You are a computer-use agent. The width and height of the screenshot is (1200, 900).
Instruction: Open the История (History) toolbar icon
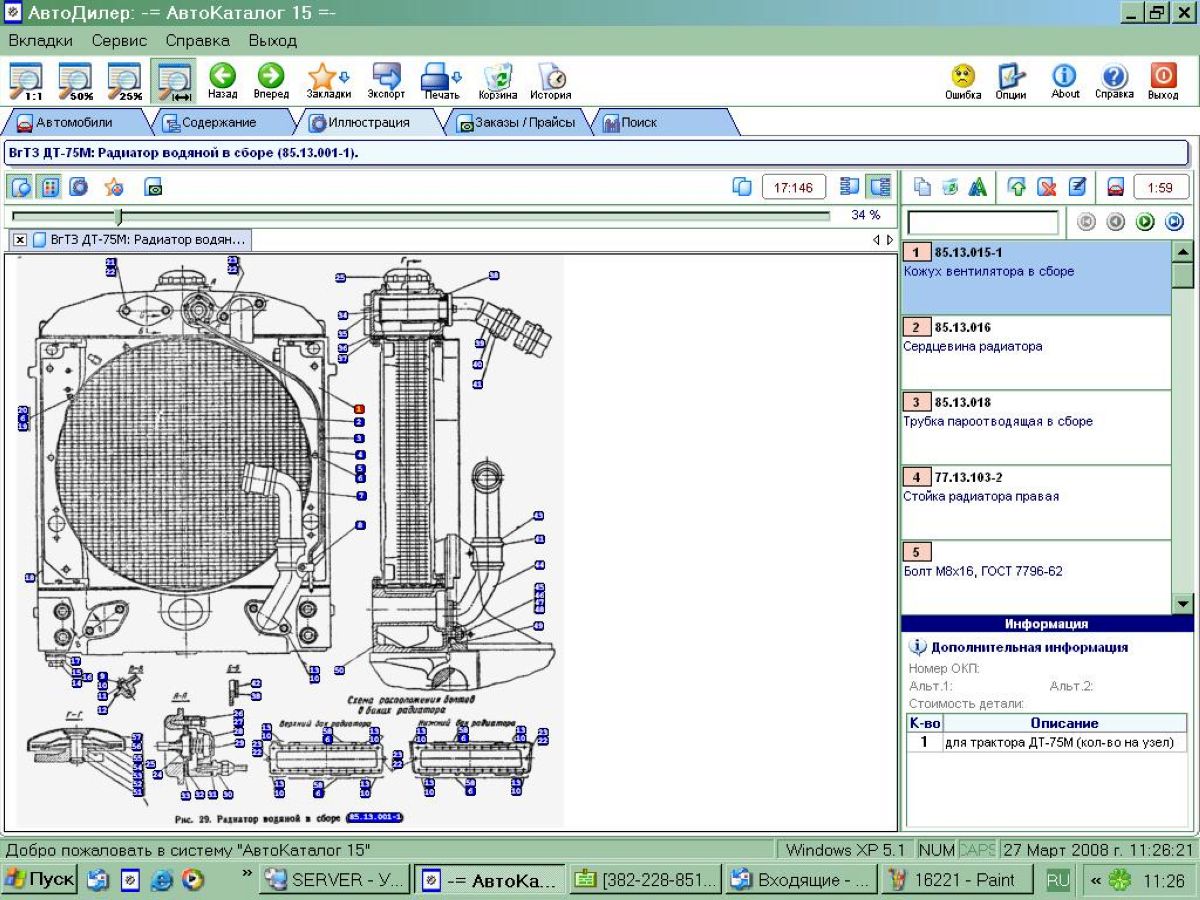(x=551, y=77)
